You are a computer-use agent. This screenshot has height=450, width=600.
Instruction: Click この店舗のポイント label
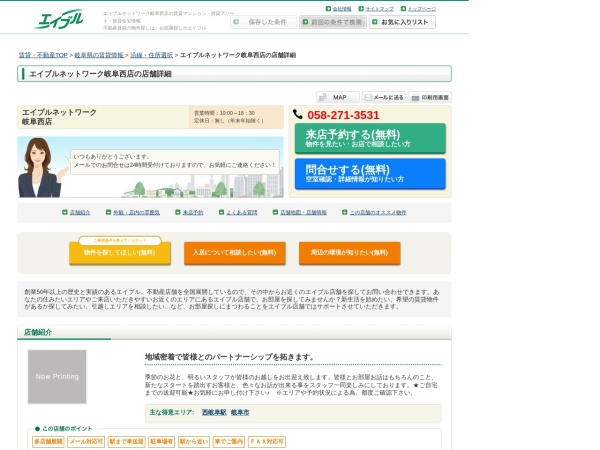coord(67,429)
